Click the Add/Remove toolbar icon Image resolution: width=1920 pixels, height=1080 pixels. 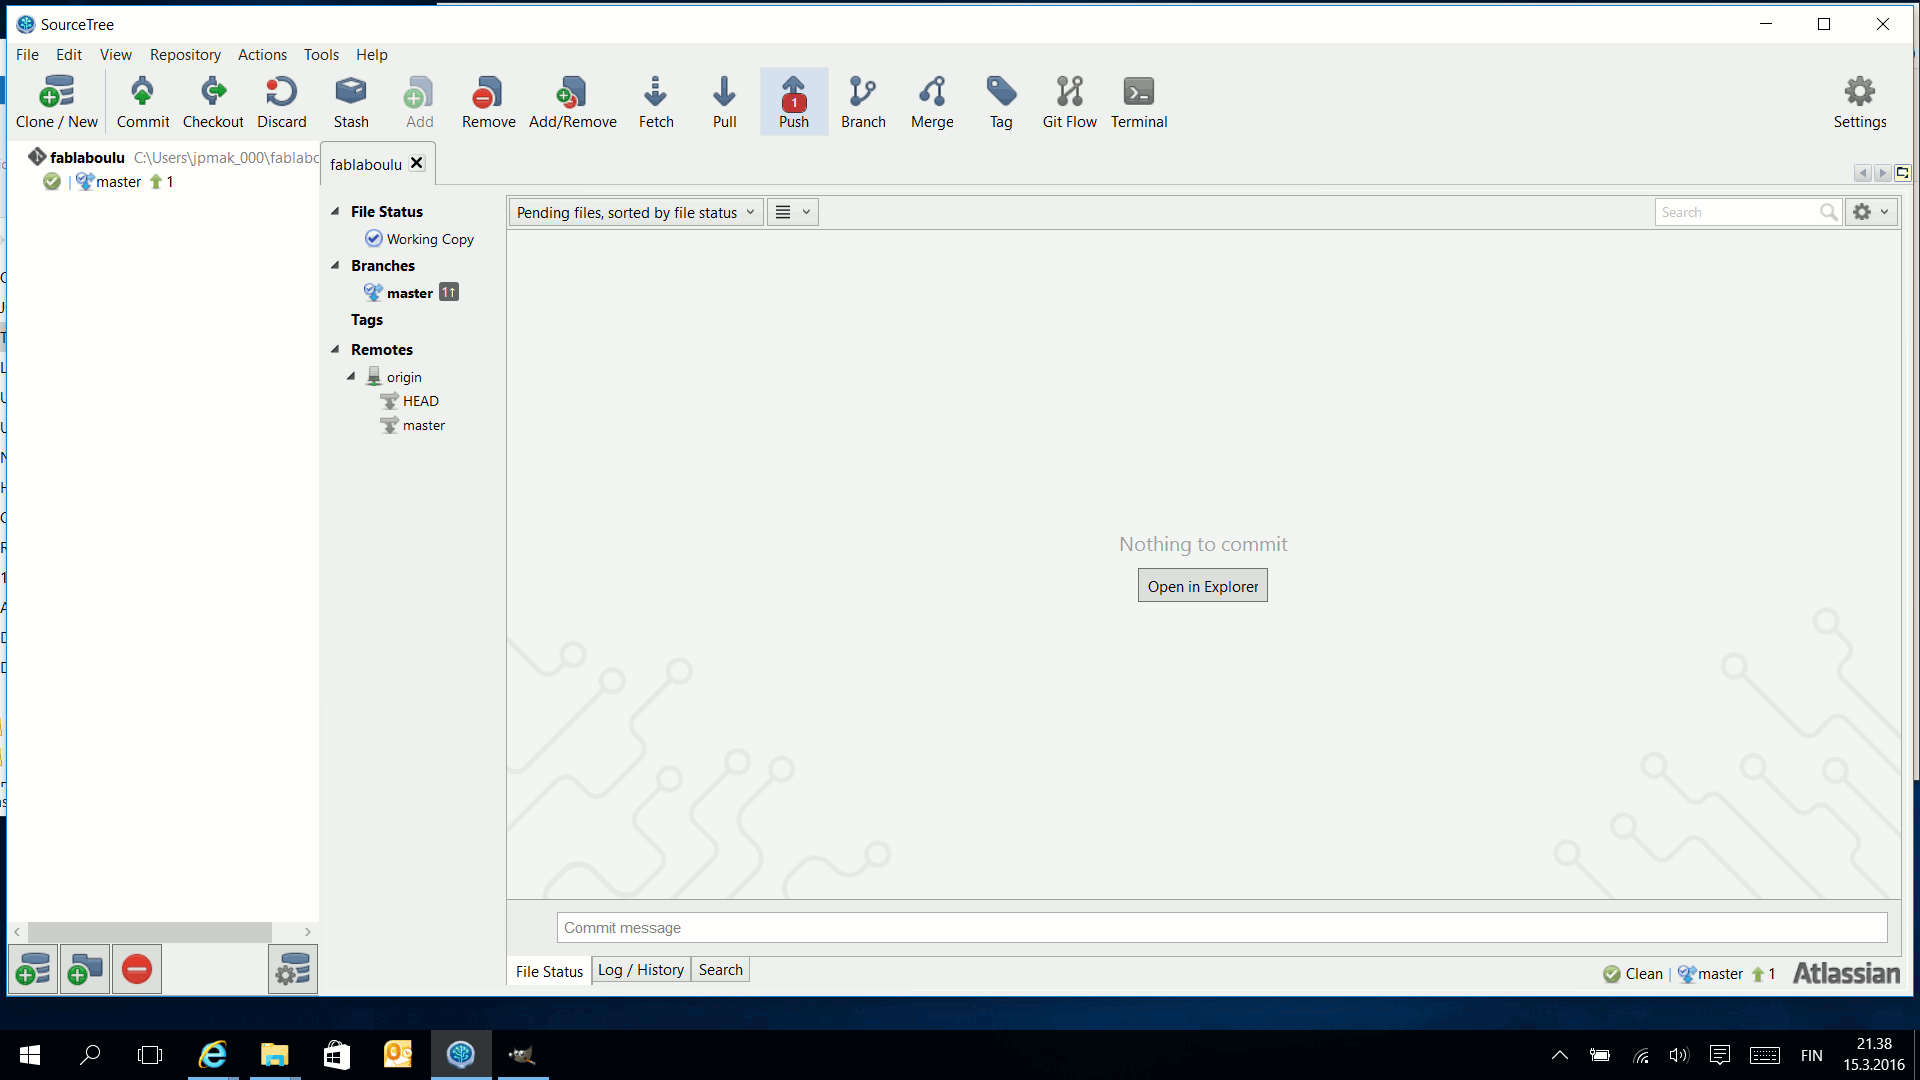point(573,102)
